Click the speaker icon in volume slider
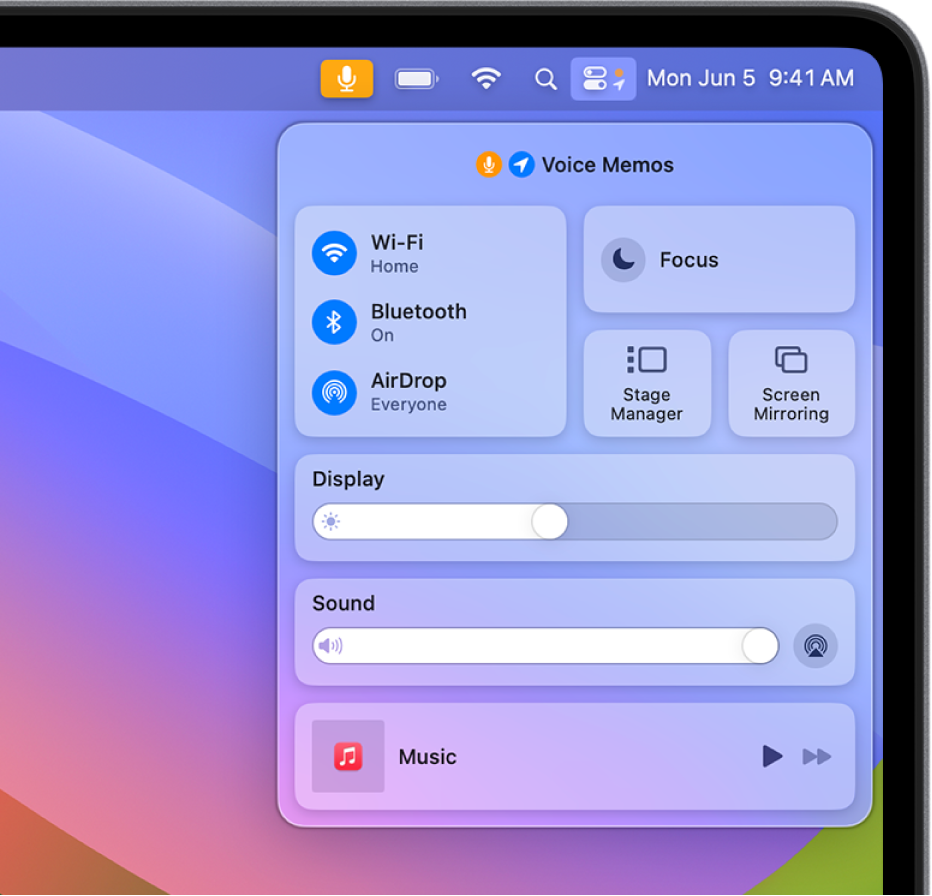This screenshot has height=896, width=932. point(330,646)
